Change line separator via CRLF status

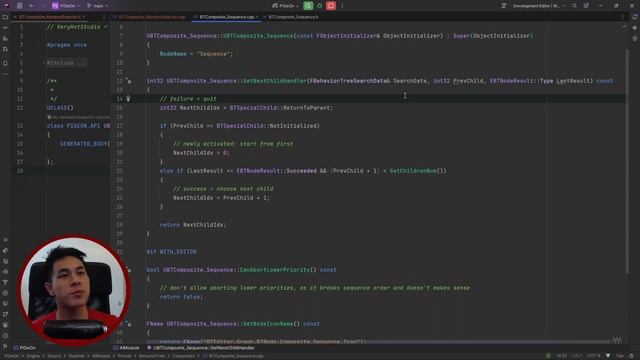click(x=577, y=356)
